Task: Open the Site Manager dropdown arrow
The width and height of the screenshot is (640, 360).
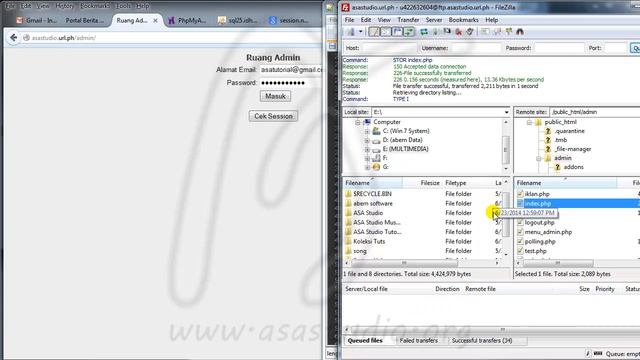Action: point(360,32)
